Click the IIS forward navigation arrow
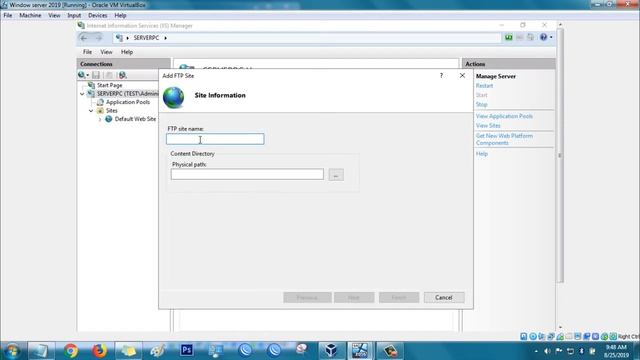The width and height of the screenshot is (640, 360). click(x=98, y=38)
